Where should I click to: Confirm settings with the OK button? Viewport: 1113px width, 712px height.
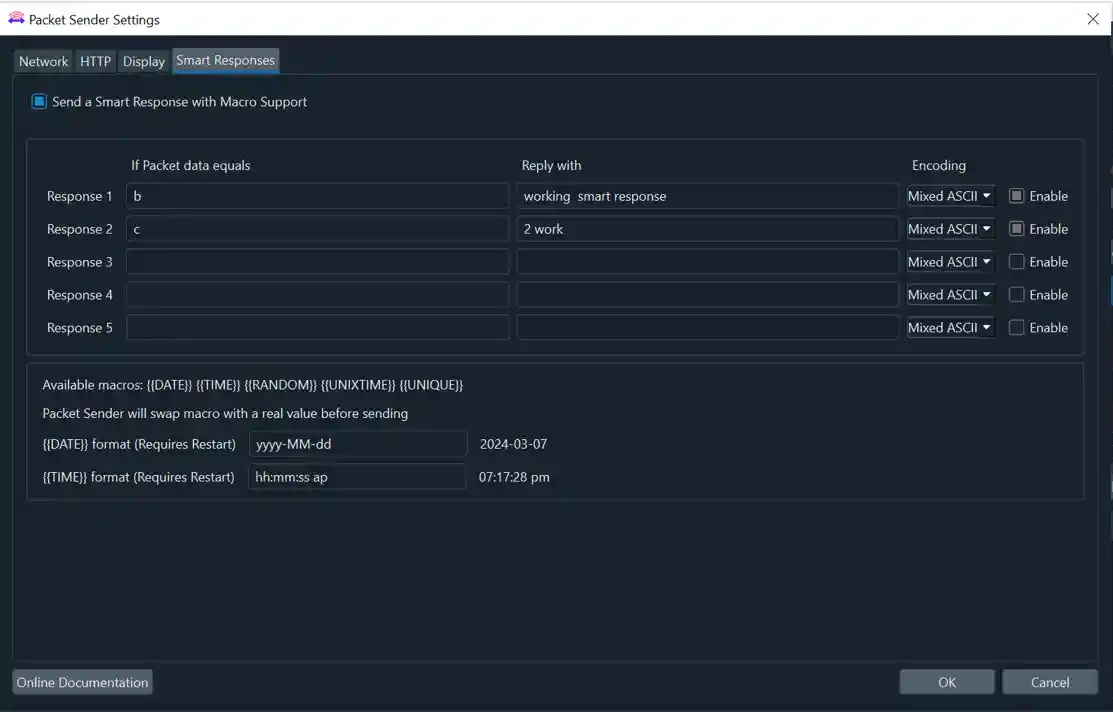(946, 681)
